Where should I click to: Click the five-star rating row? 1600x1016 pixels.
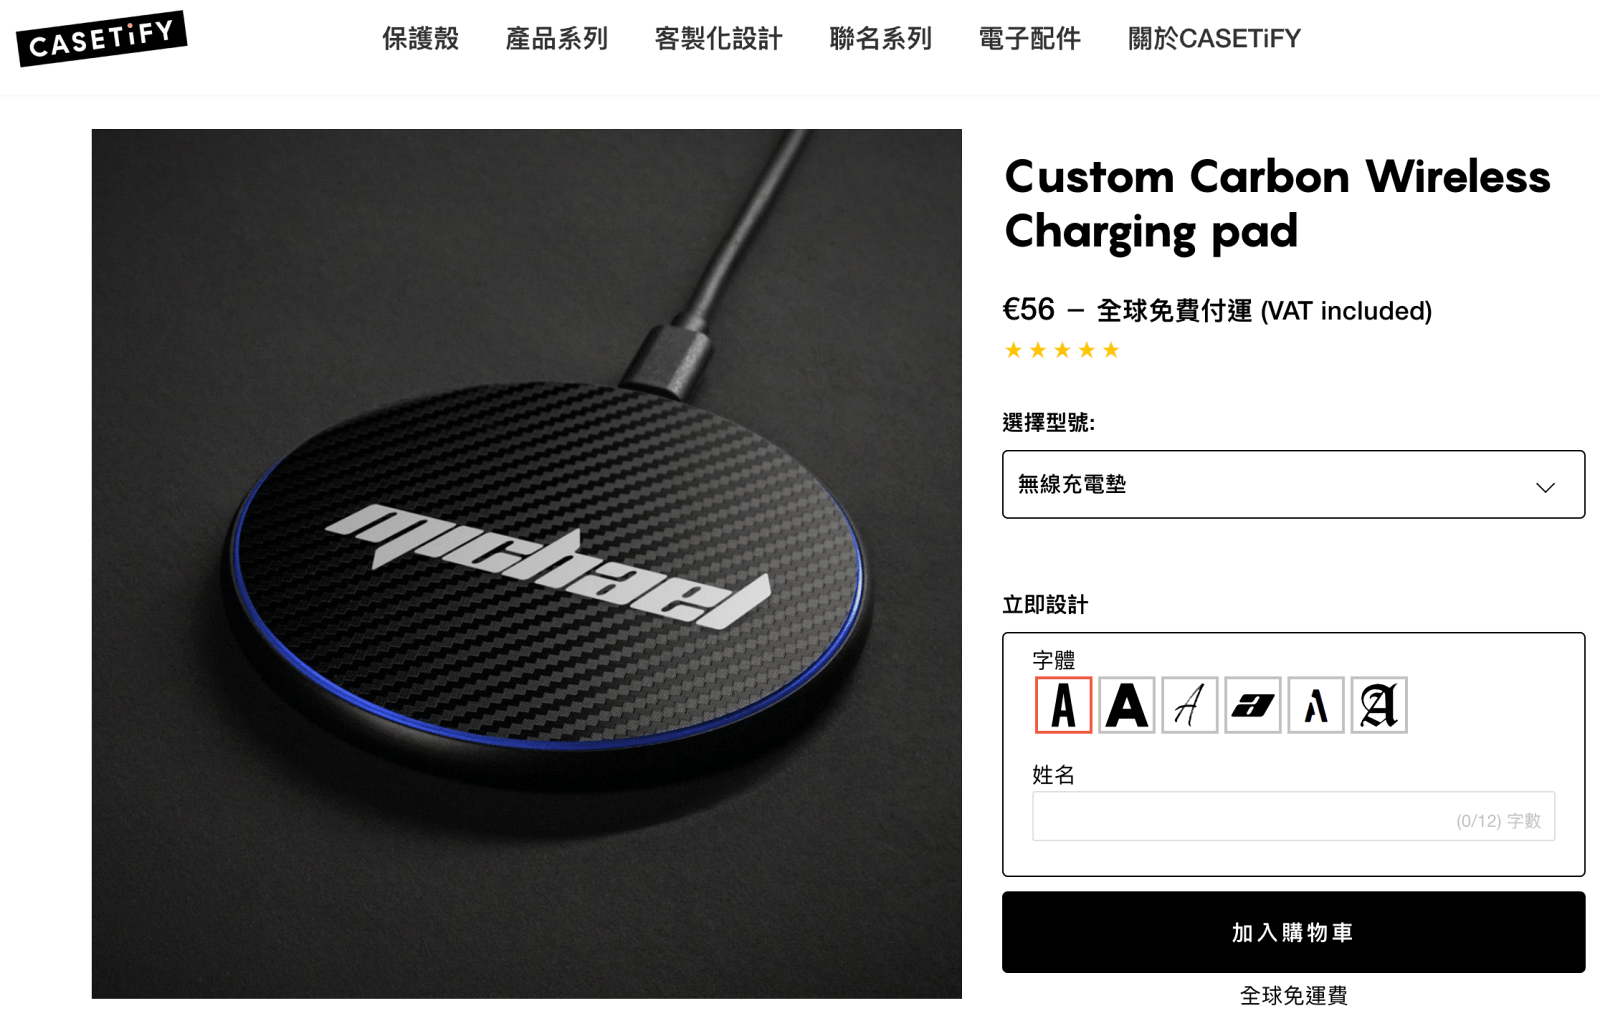pos(1062,350)
